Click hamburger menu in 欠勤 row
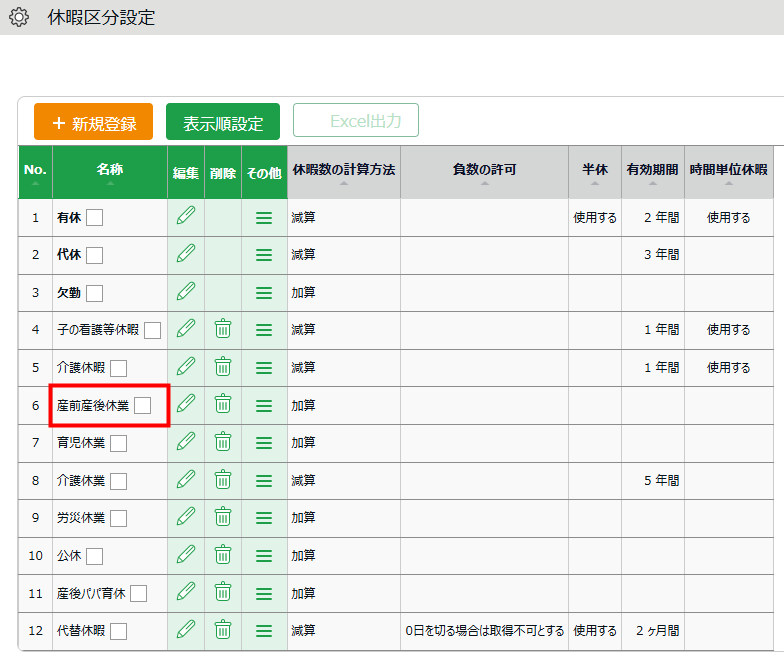 point(264,293)
